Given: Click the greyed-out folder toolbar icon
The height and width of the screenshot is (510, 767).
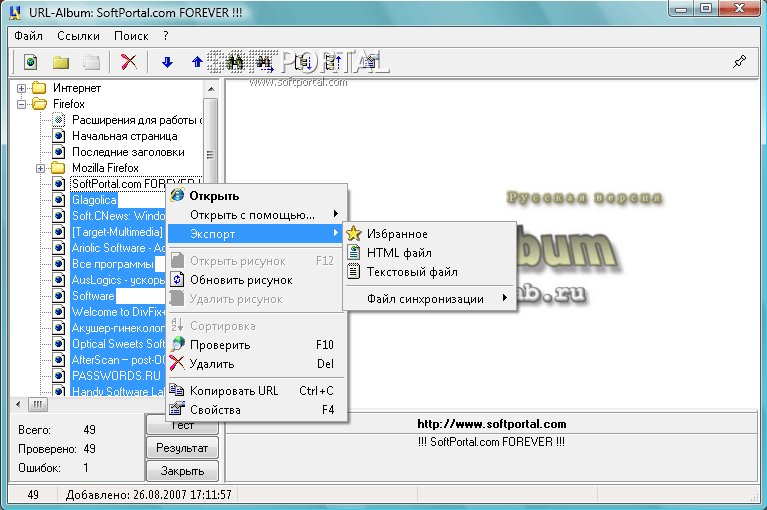Looking at the screenshot, I should 91,62.
